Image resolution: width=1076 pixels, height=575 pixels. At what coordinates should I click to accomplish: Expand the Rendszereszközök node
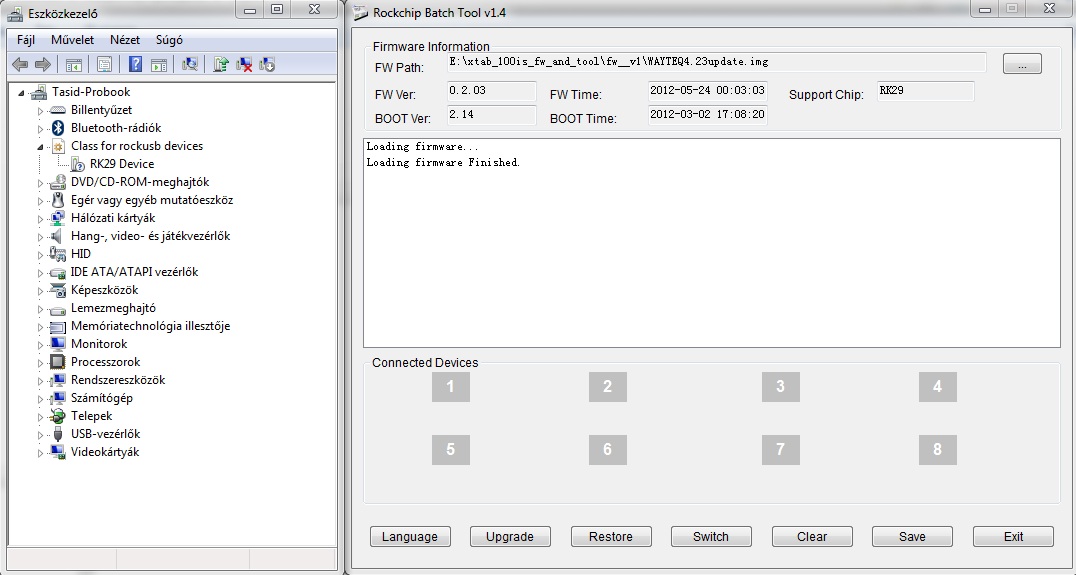[x=40, y=381]
